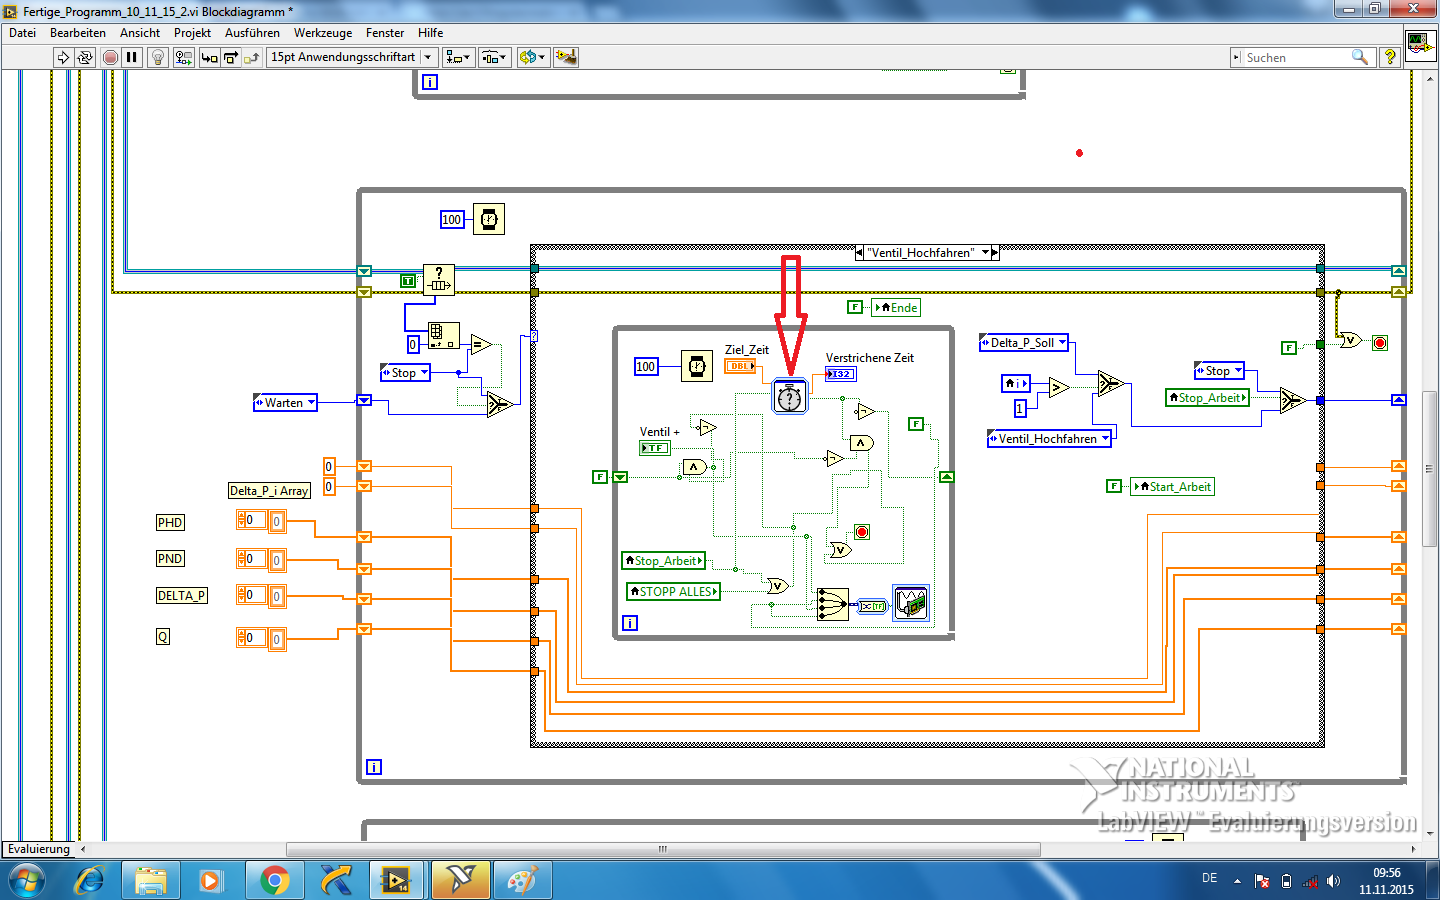Toggle the Highlight Execution light bulb
Image resolution: width=1440 pixels, height=900 pixels.
click(157, 58)
